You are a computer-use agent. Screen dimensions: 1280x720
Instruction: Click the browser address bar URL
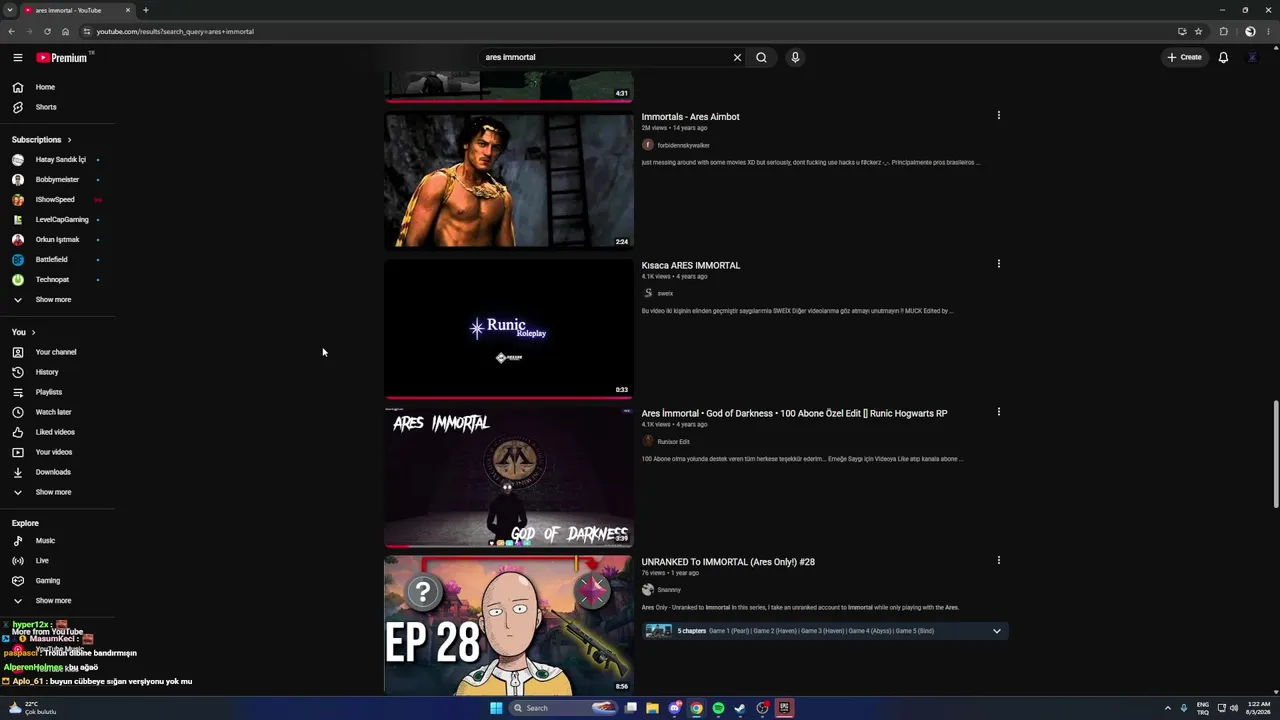175,31
